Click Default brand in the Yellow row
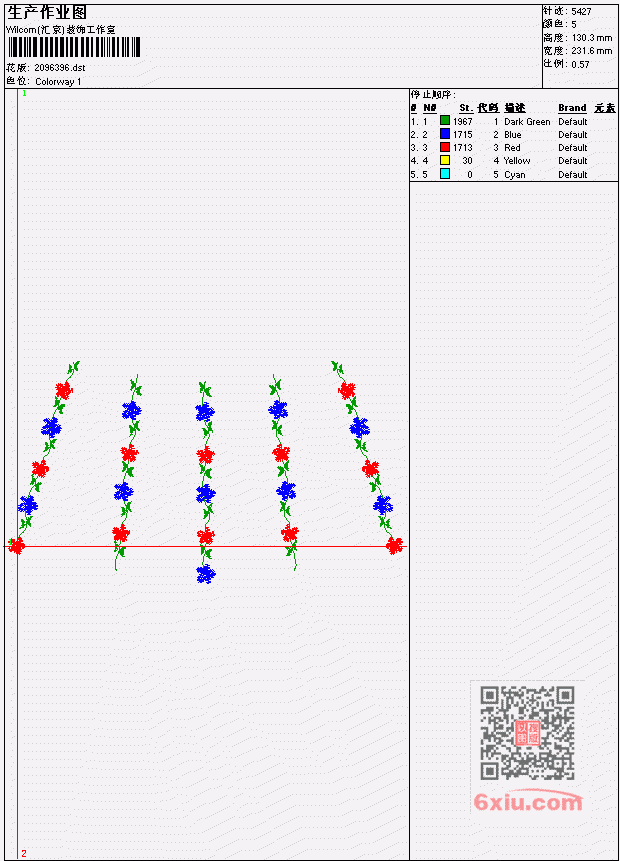Image resolution: width=620 pixels, height=861 pixels. pyautogui.click(x=573, y=161)
